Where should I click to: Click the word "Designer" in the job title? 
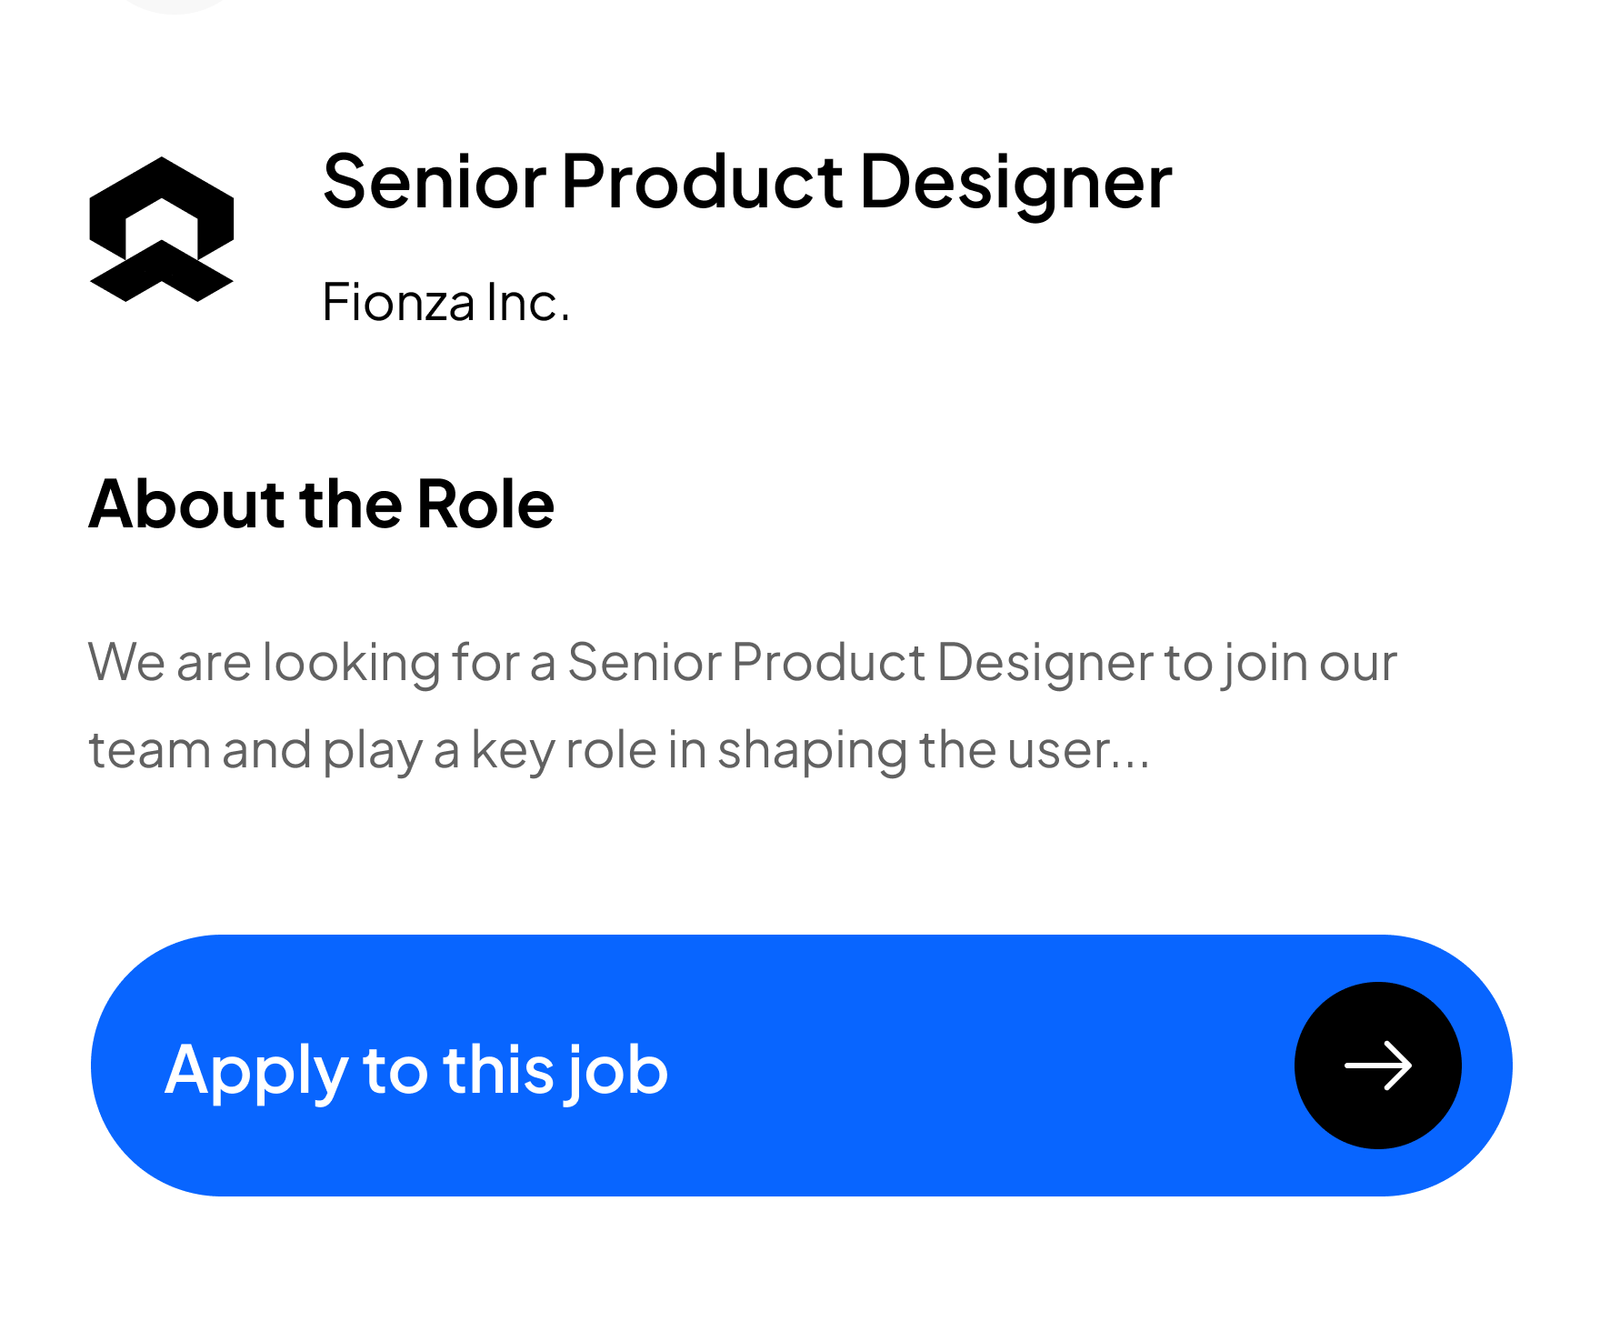click(x=1015, y=182)
